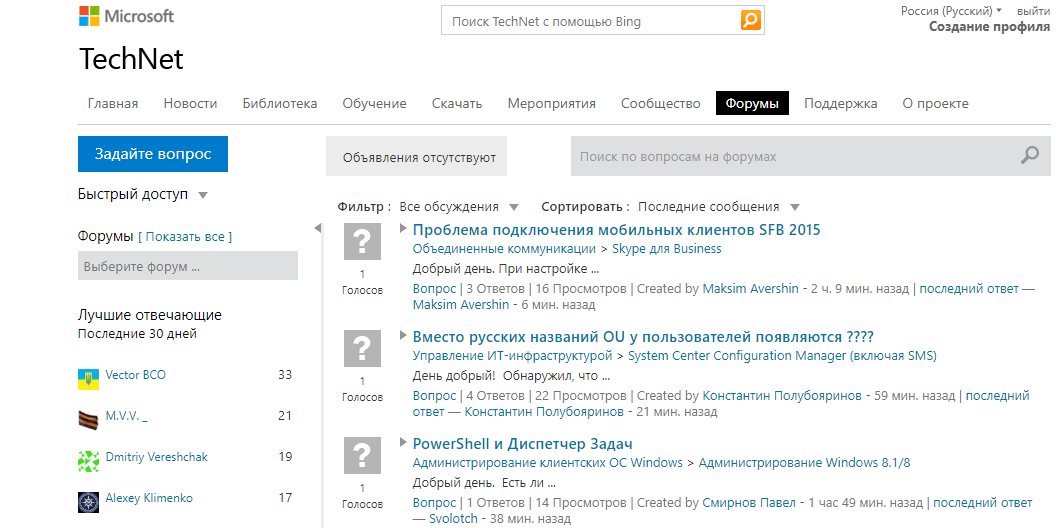Open M.V.V. _ profile name link
Viewport: 1056px width, 528px height.
tap(127, 416)
